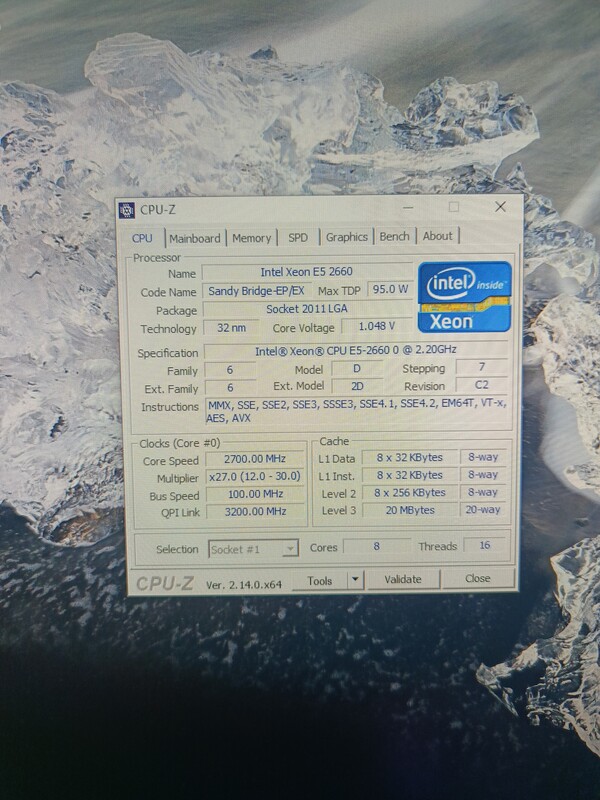600x800 pixels.
Task: Click the Tools button
Action: click(x=320, y=581)
